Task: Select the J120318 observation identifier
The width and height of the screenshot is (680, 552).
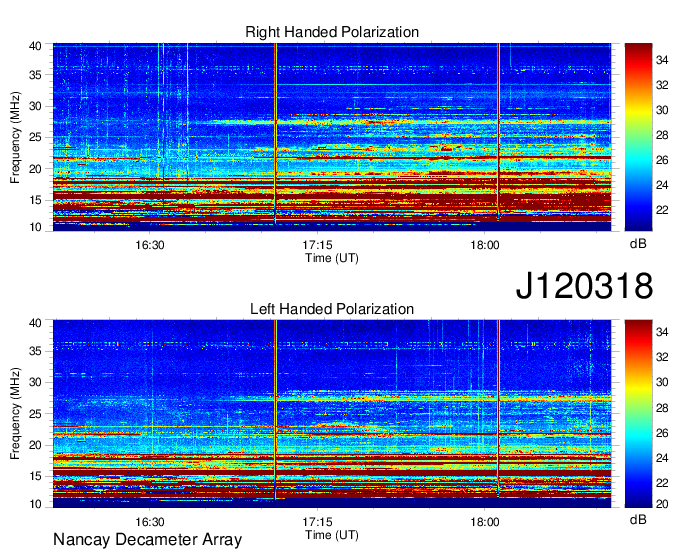Action: point(584,286)
